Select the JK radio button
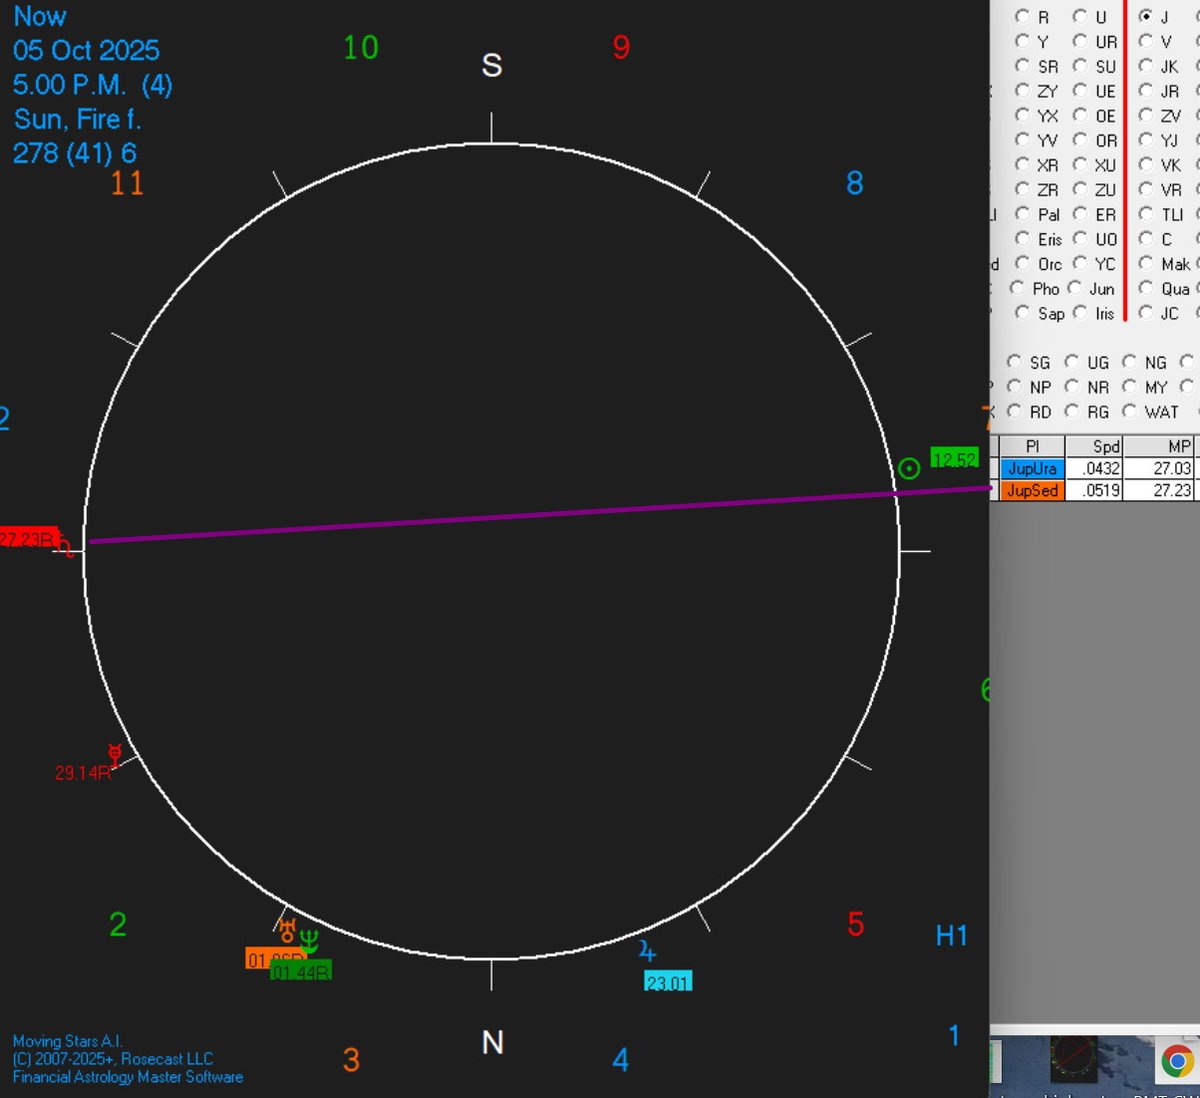This screenshot has height=1098, width=1200. point(1146,66)
